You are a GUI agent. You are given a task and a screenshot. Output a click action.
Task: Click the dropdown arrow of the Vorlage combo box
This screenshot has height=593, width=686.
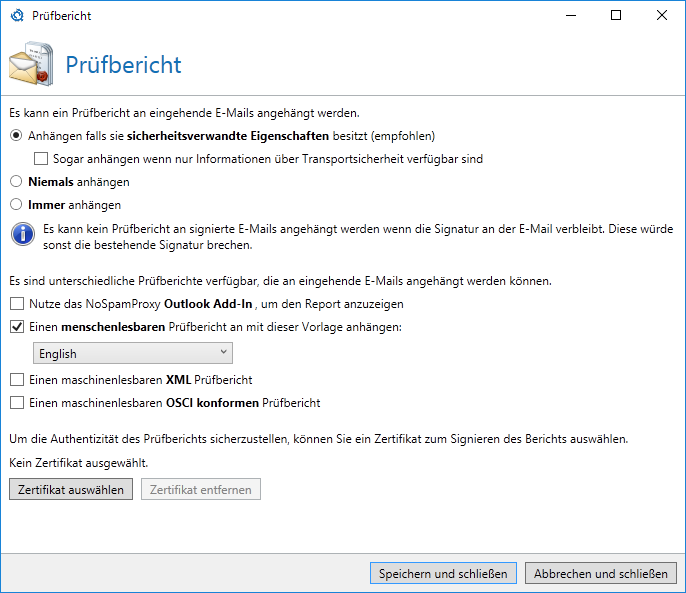(x=224, y=352)
